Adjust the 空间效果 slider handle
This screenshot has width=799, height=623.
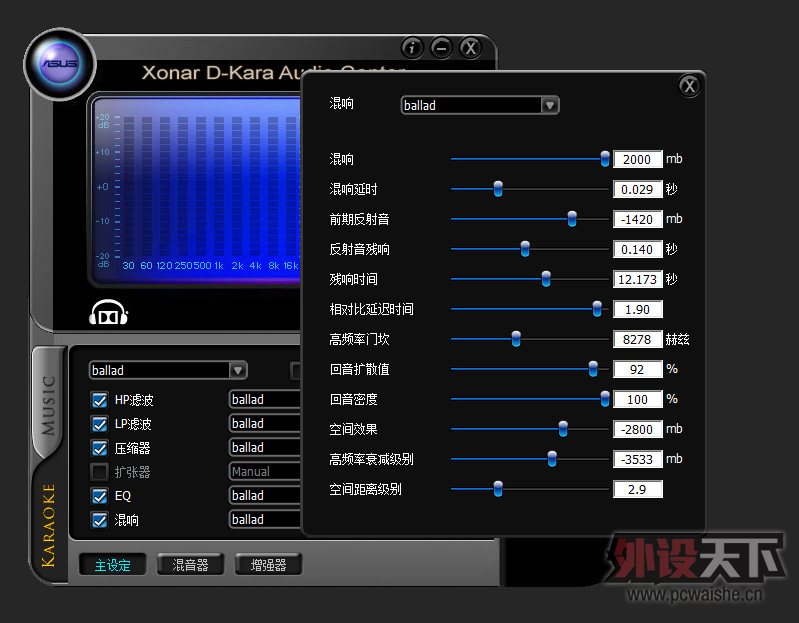click(x=563, y=429)
